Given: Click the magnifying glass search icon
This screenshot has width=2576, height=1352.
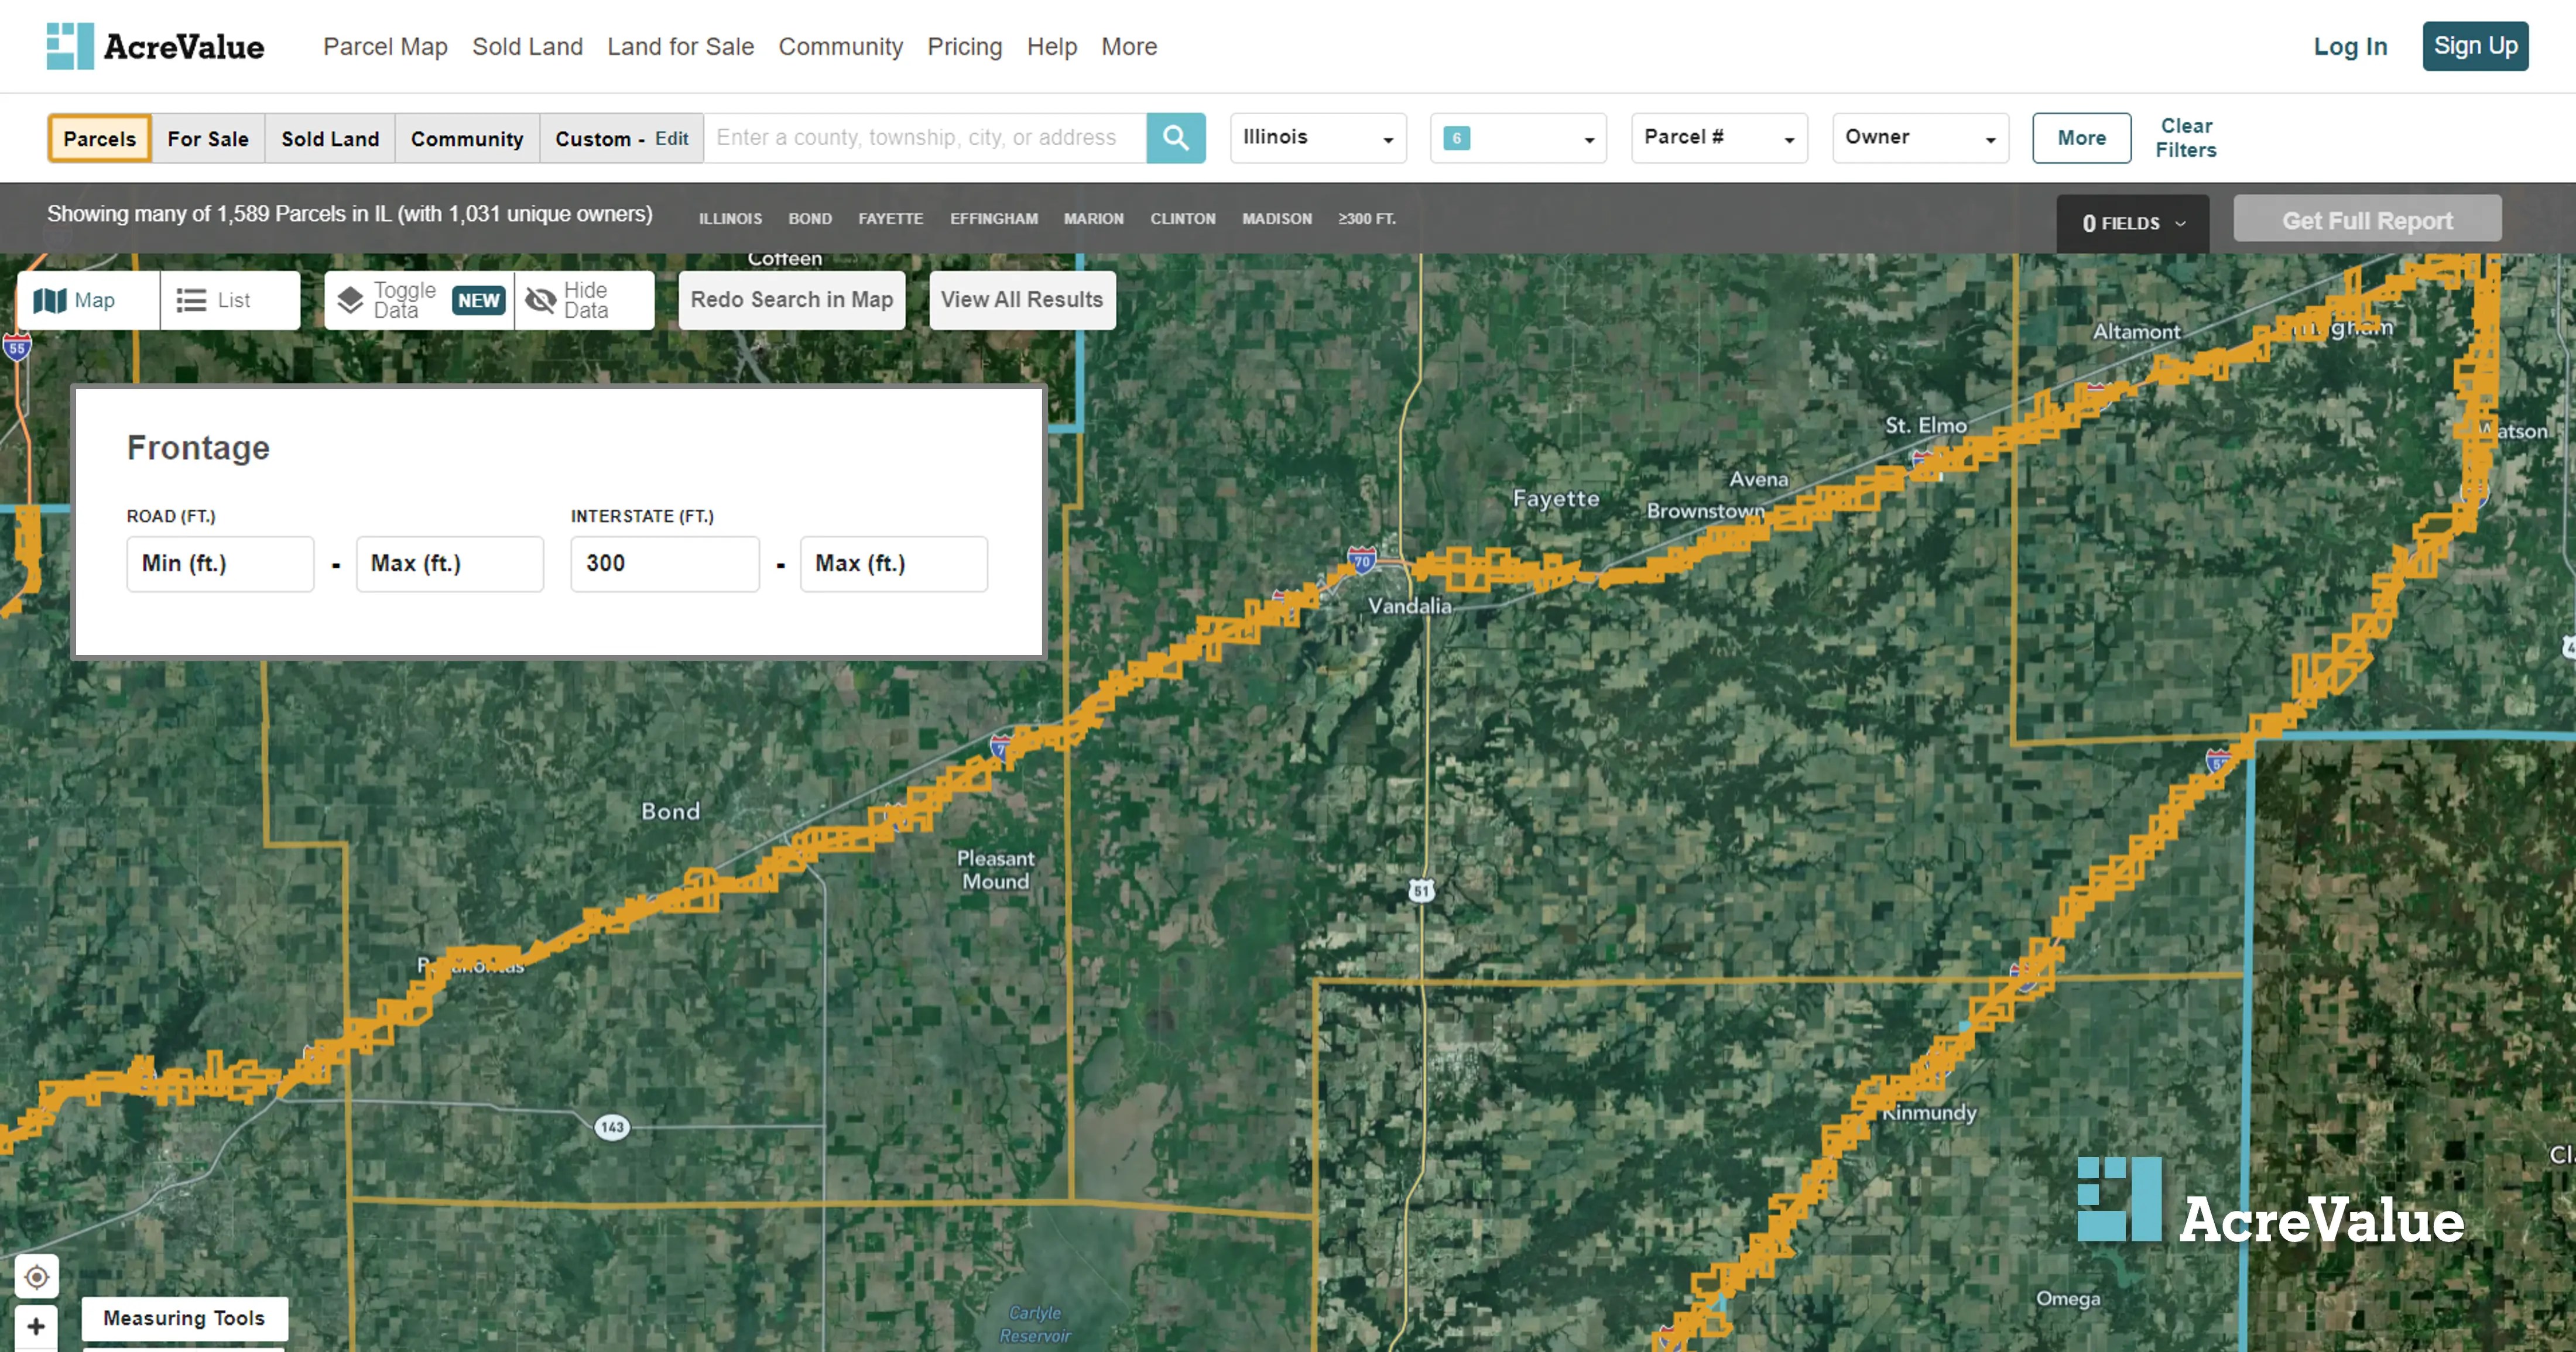Looking at the screenshot, I should [1175, 138].
